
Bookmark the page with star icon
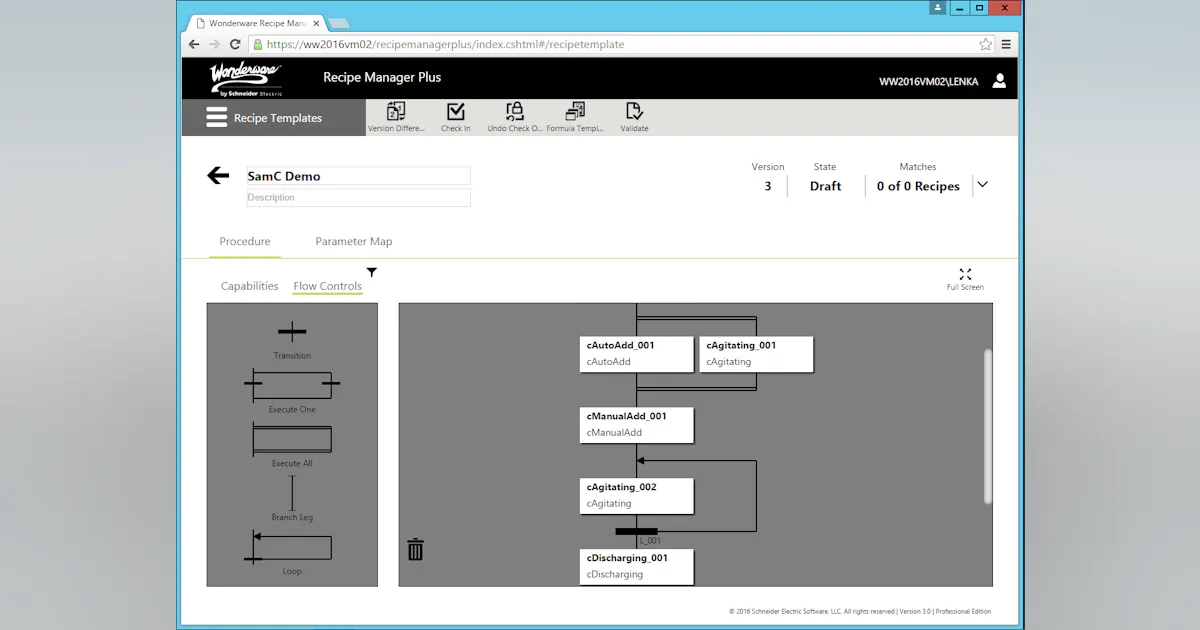(x=985, y=44)
